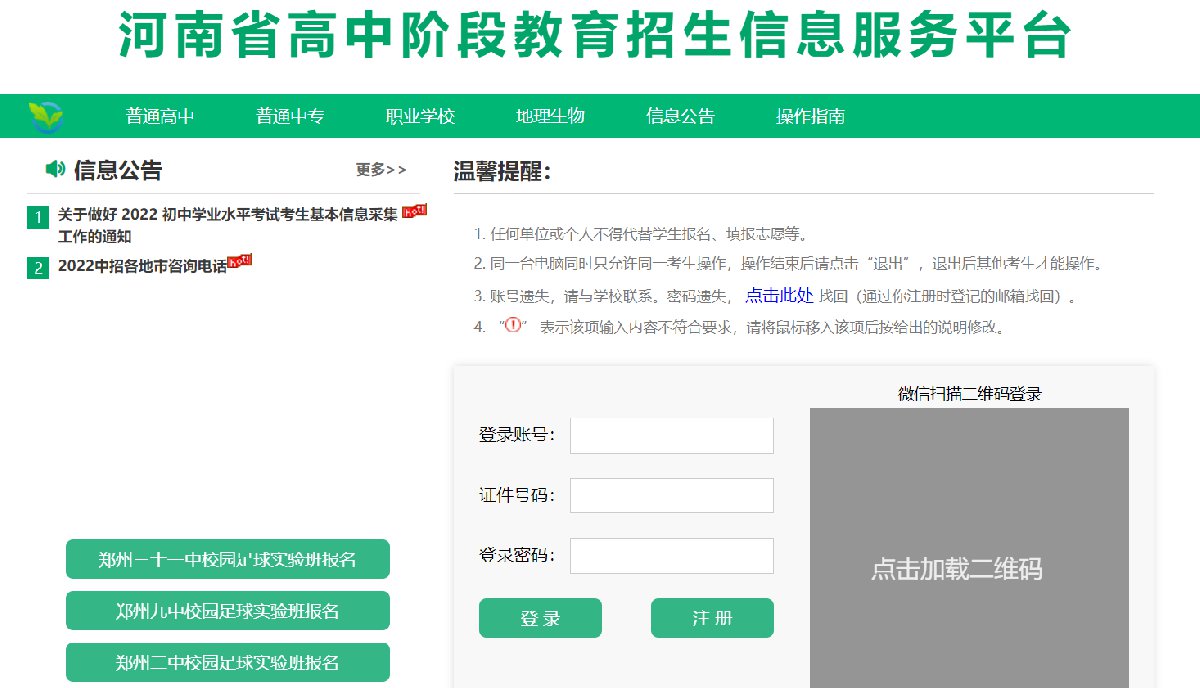Viewport: 1200px width, 688px height.
Task: Click the 温馨提醒 heading
Action: tap(502, 171)
